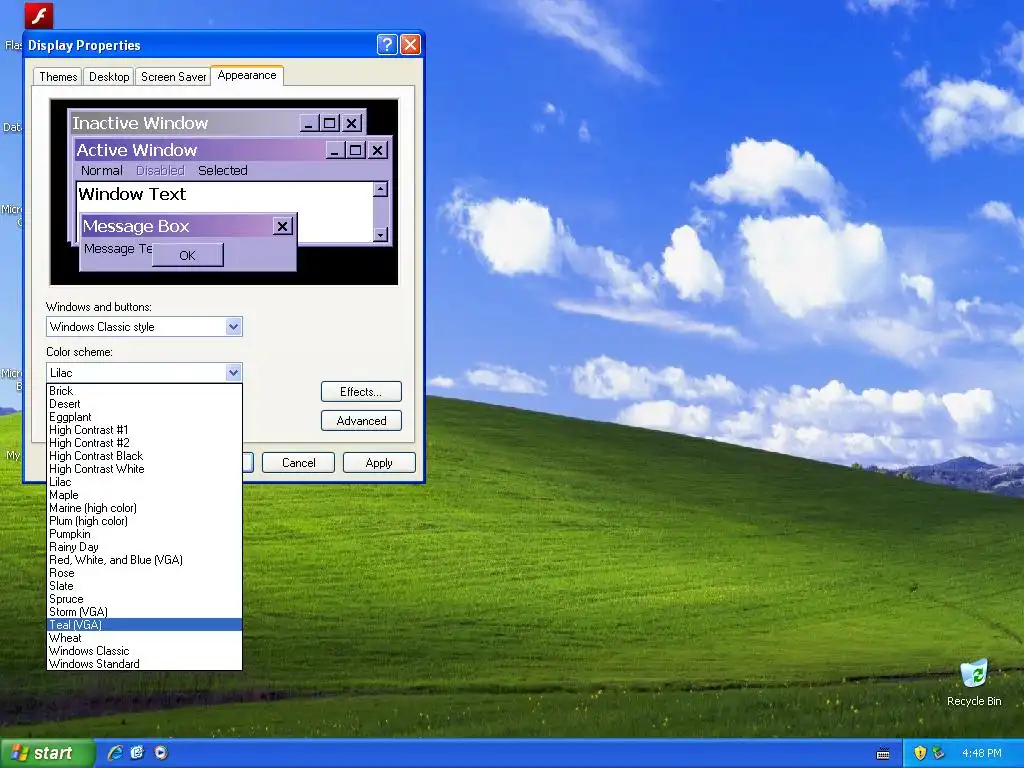This screenshot has width=1024, height=768.
Task: Launch Windows Media Player from quick launch
Action: [161, 753]
